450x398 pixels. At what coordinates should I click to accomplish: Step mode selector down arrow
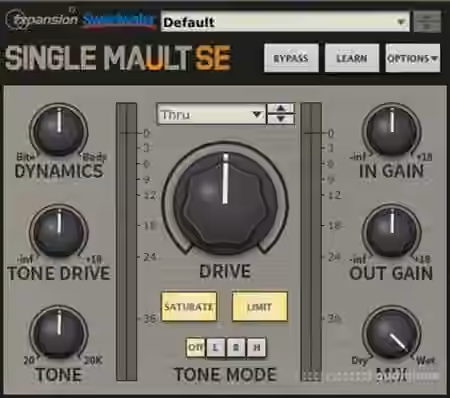tap(281, 119)
